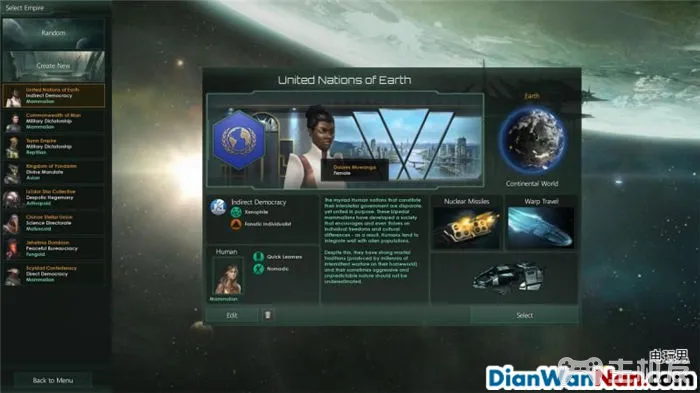The image size is (700, 393).
Task: Click the Commonwealth of Man list portrait
Action: 13,122
